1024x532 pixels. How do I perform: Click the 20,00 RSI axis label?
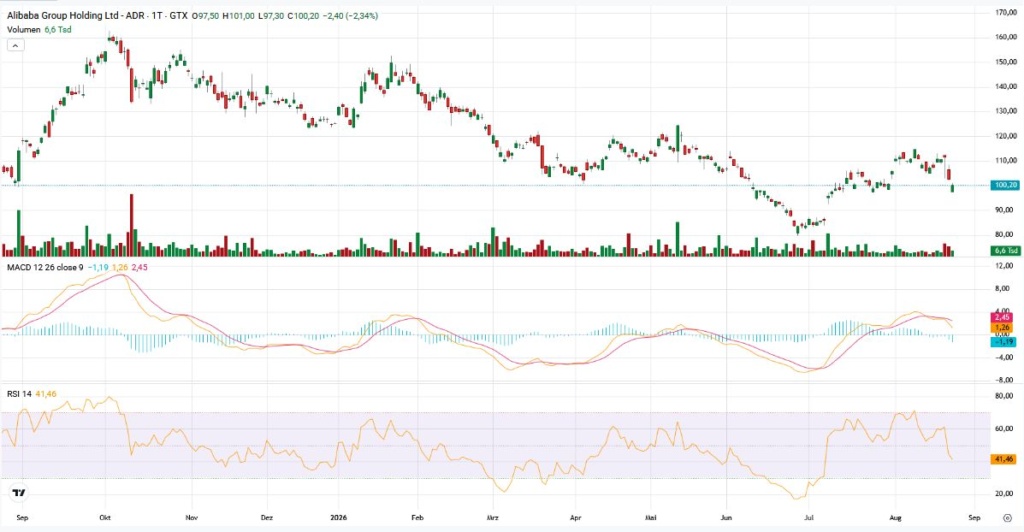(1005, 494)
